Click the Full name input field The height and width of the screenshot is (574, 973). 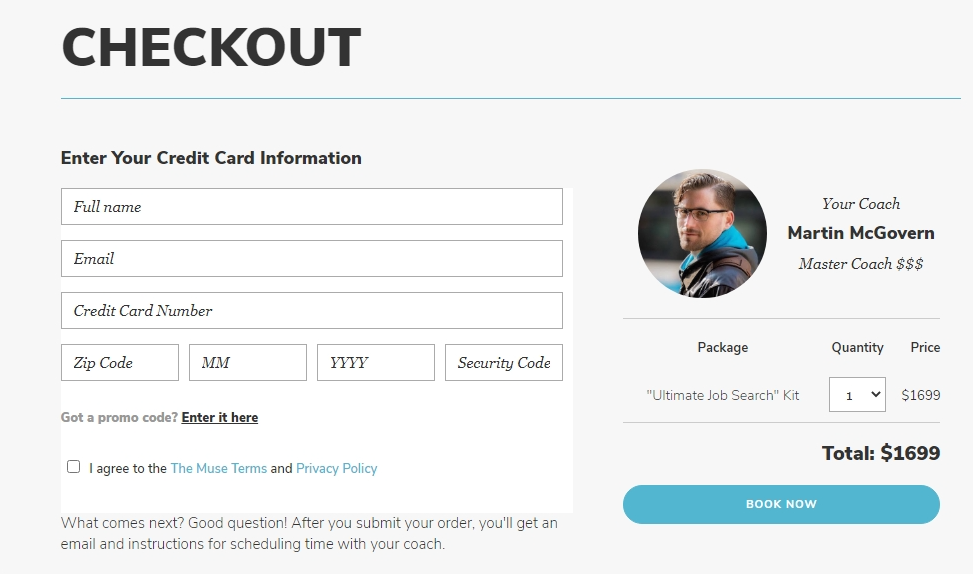pyautogui.click(x=312, y=207)
